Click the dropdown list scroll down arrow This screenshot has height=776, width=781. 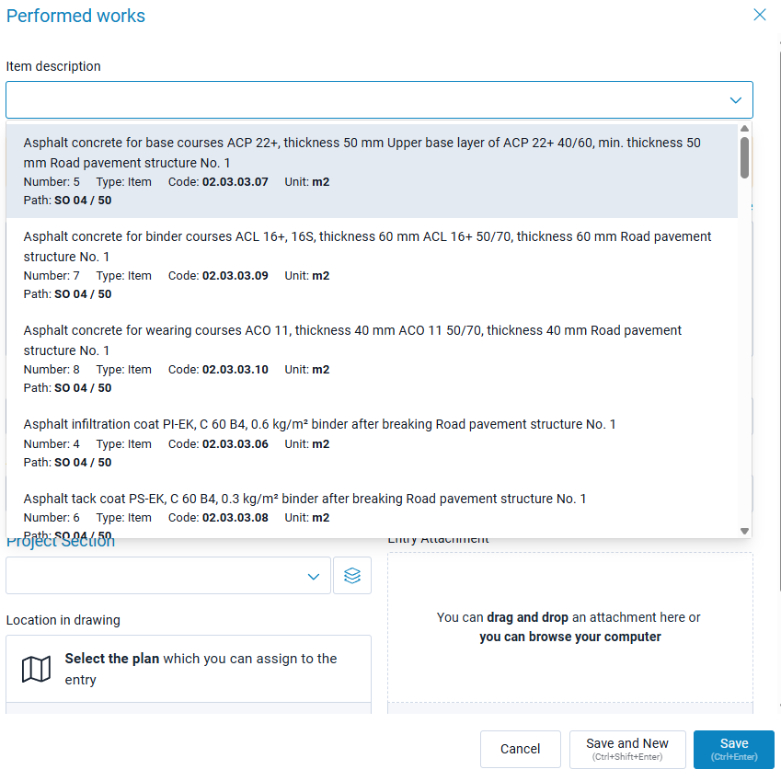coord(745,531)
